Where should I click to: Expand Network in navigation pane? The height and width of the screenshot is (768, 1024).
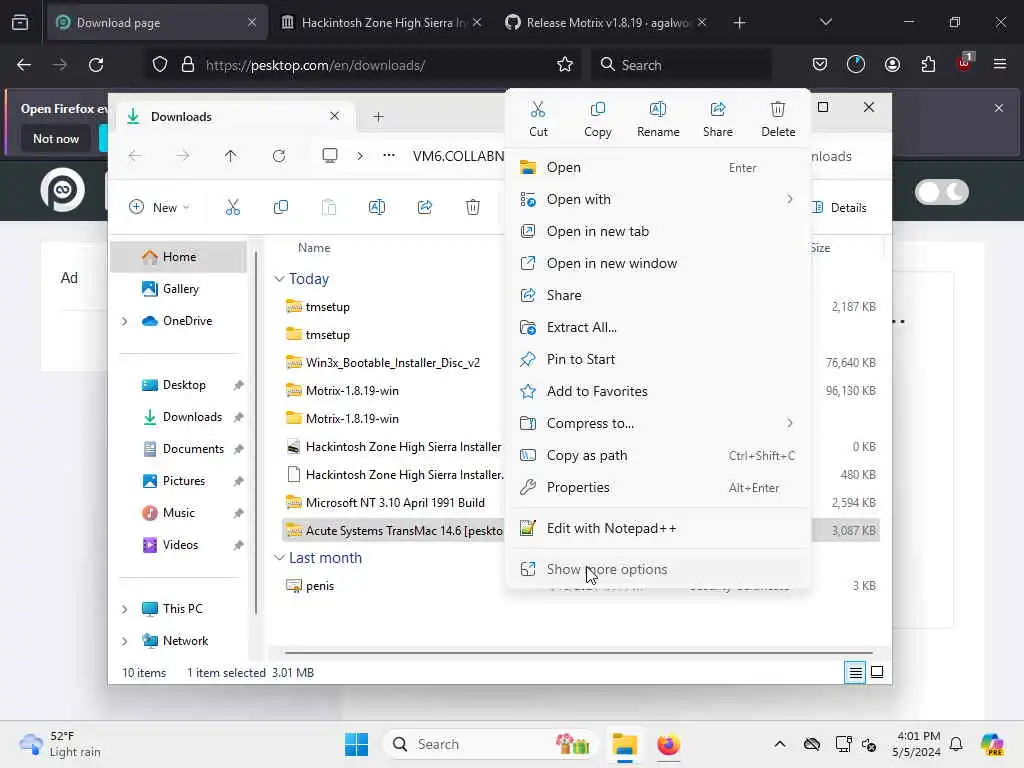tap(125, 641)
